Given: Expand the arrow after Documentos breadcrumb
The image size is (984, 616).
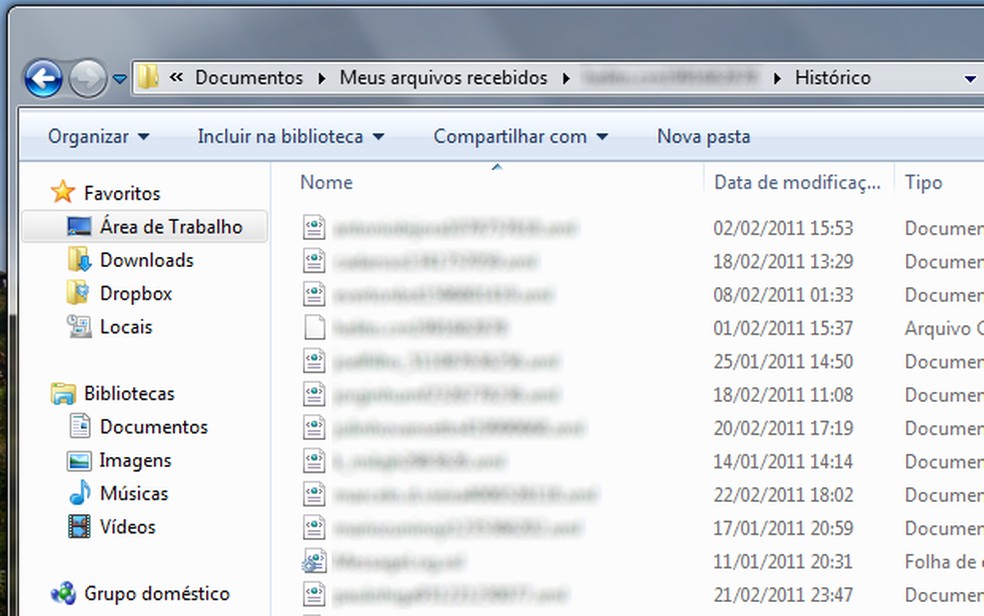Looking at the screenshot, I should click(322, 78).
